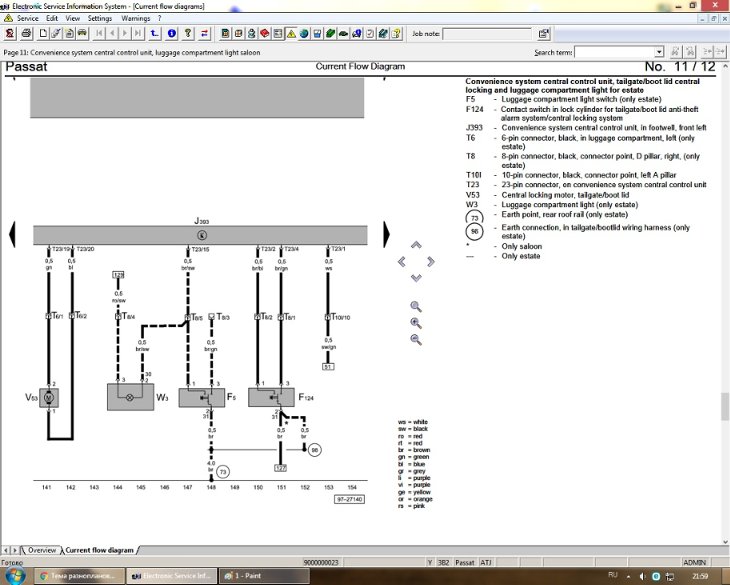Pan diagram right with chevron arrow
Viewport: 730px width, 585px height.
click(431, 262)
